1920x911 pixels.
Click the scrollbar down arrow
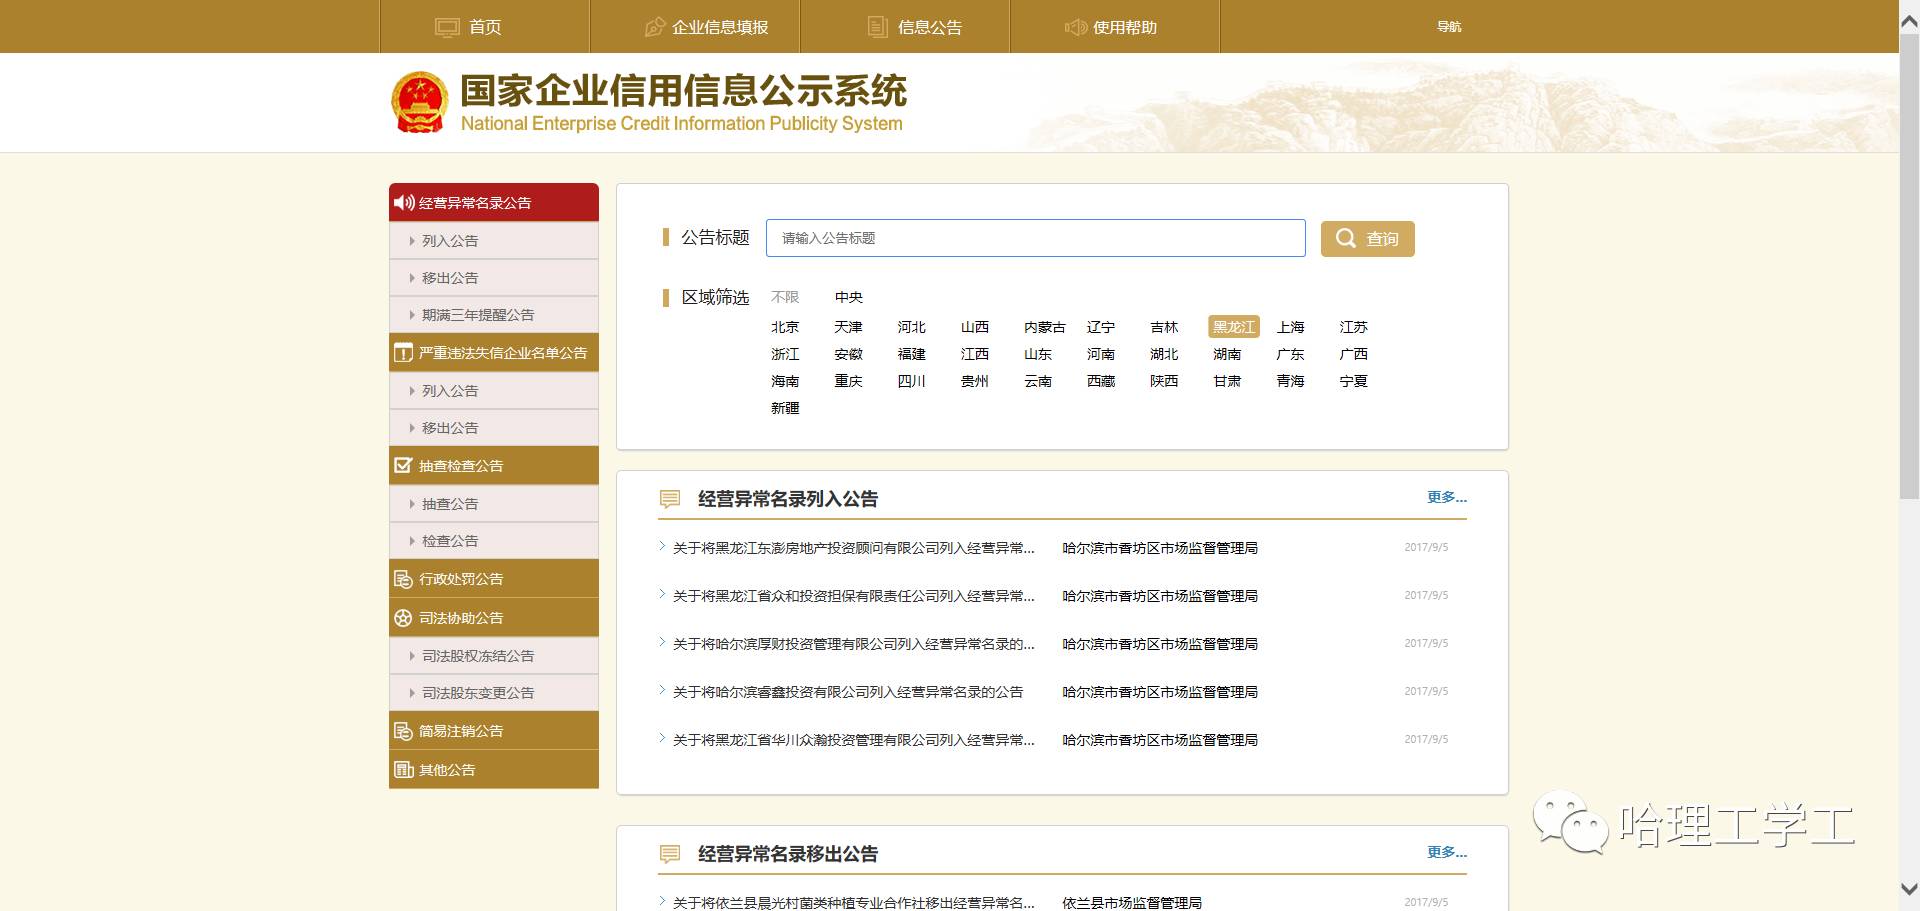tap(1909, 889)
